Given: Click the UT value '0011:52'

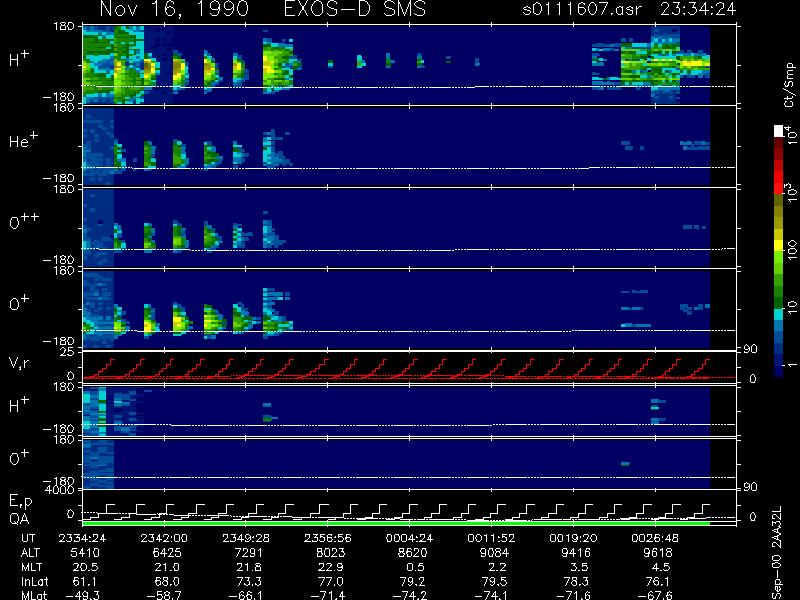Looking at the screenshot, I should (x=491, y=538).
